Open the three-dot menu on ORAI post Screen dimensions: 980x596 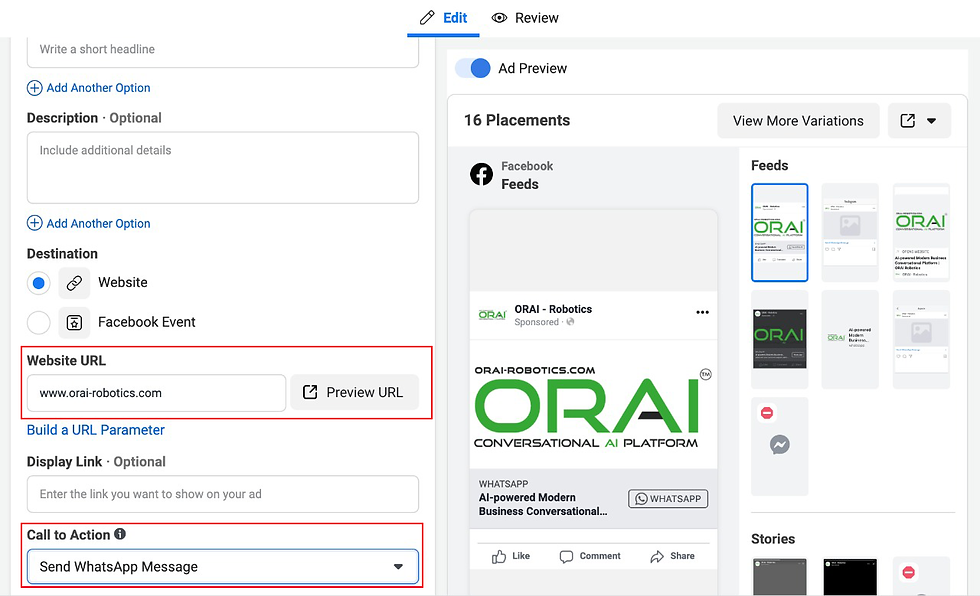(702, 312)
